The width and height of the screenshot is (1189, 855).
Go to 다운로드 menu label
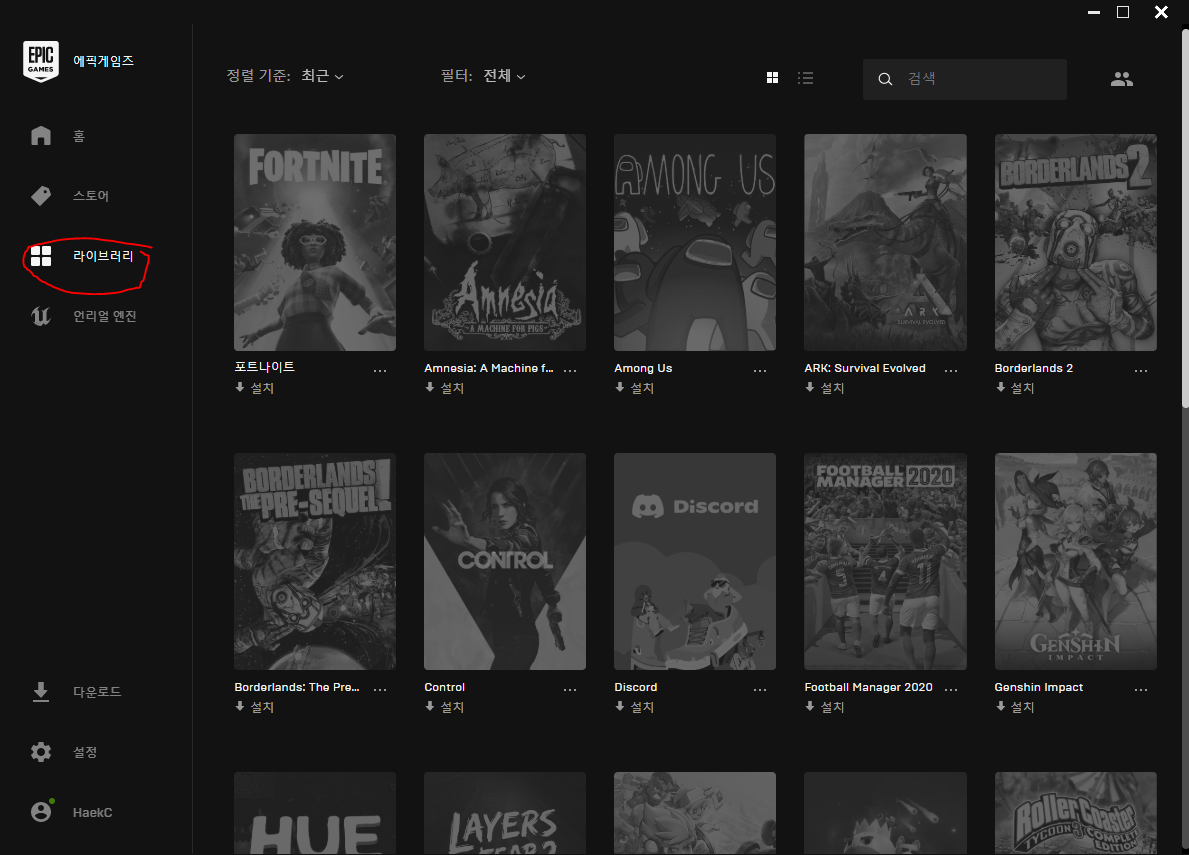[97, 691]
